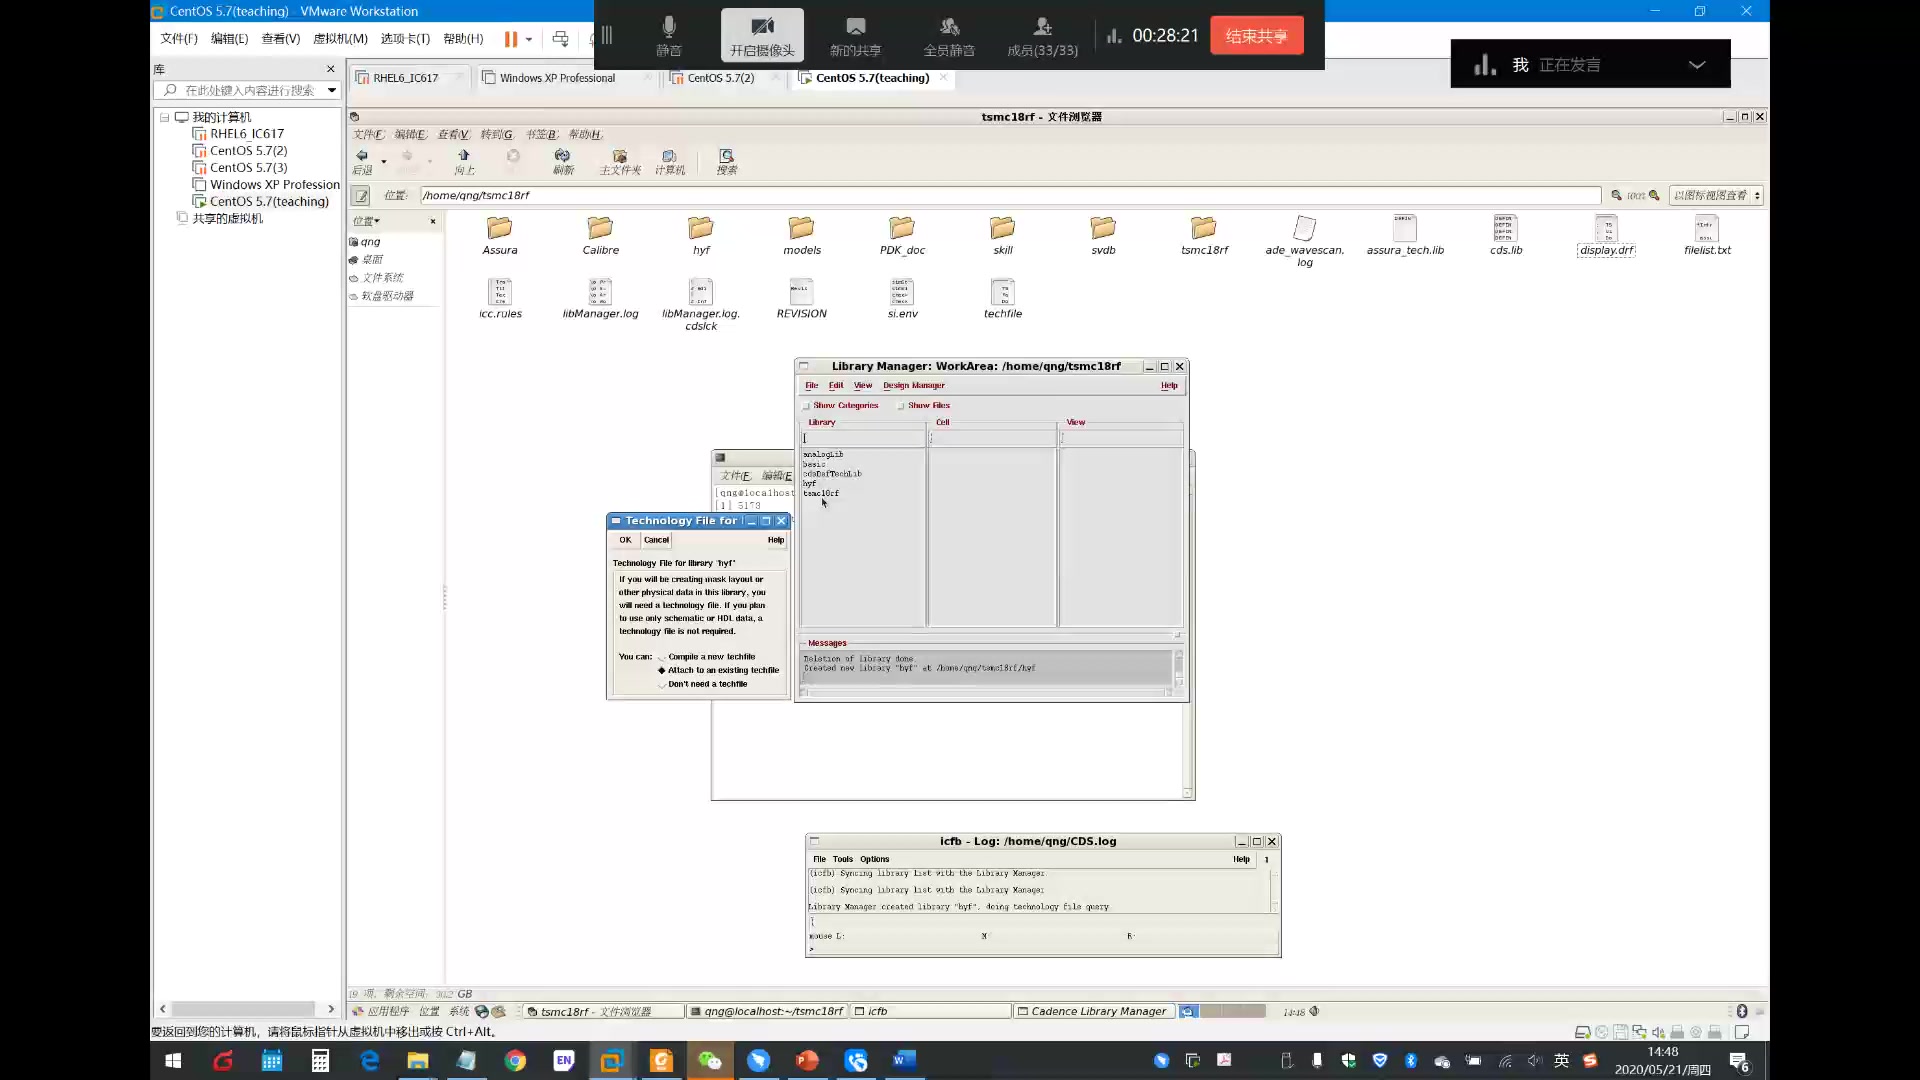Click the Back (后退) arrow in file browser
Image resolution: width=1920 pixels, height=1080 pixels.
tap(362, 160)
